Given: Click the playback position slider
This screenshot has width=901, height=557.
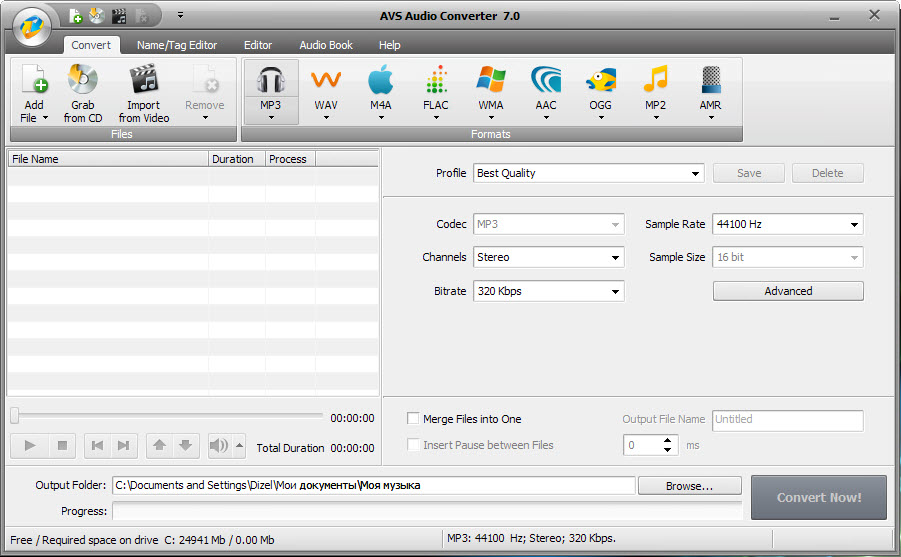Looking at the screenshot, I should pyautogui.click(x=166, y=416).
